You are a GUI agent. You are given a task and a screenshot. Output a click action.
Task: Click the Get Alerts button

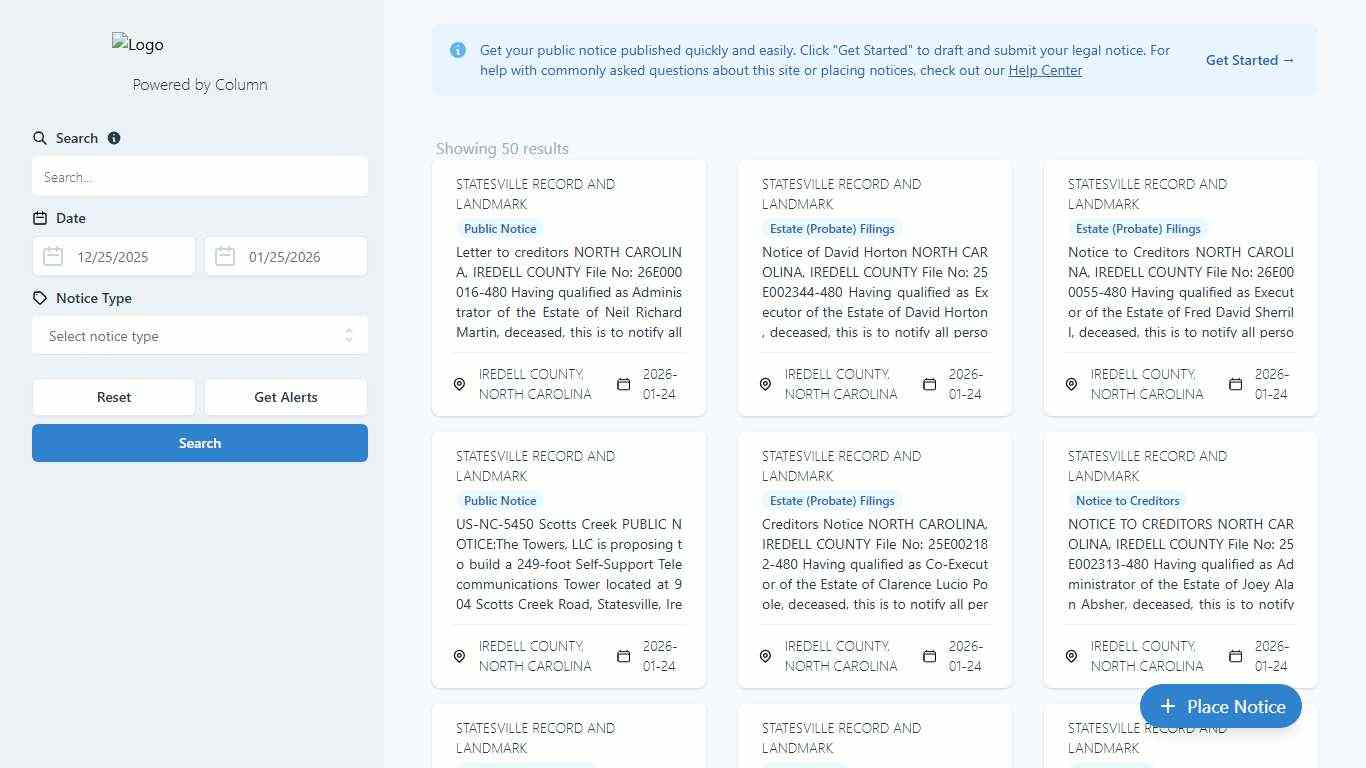(x=286, y=397)
